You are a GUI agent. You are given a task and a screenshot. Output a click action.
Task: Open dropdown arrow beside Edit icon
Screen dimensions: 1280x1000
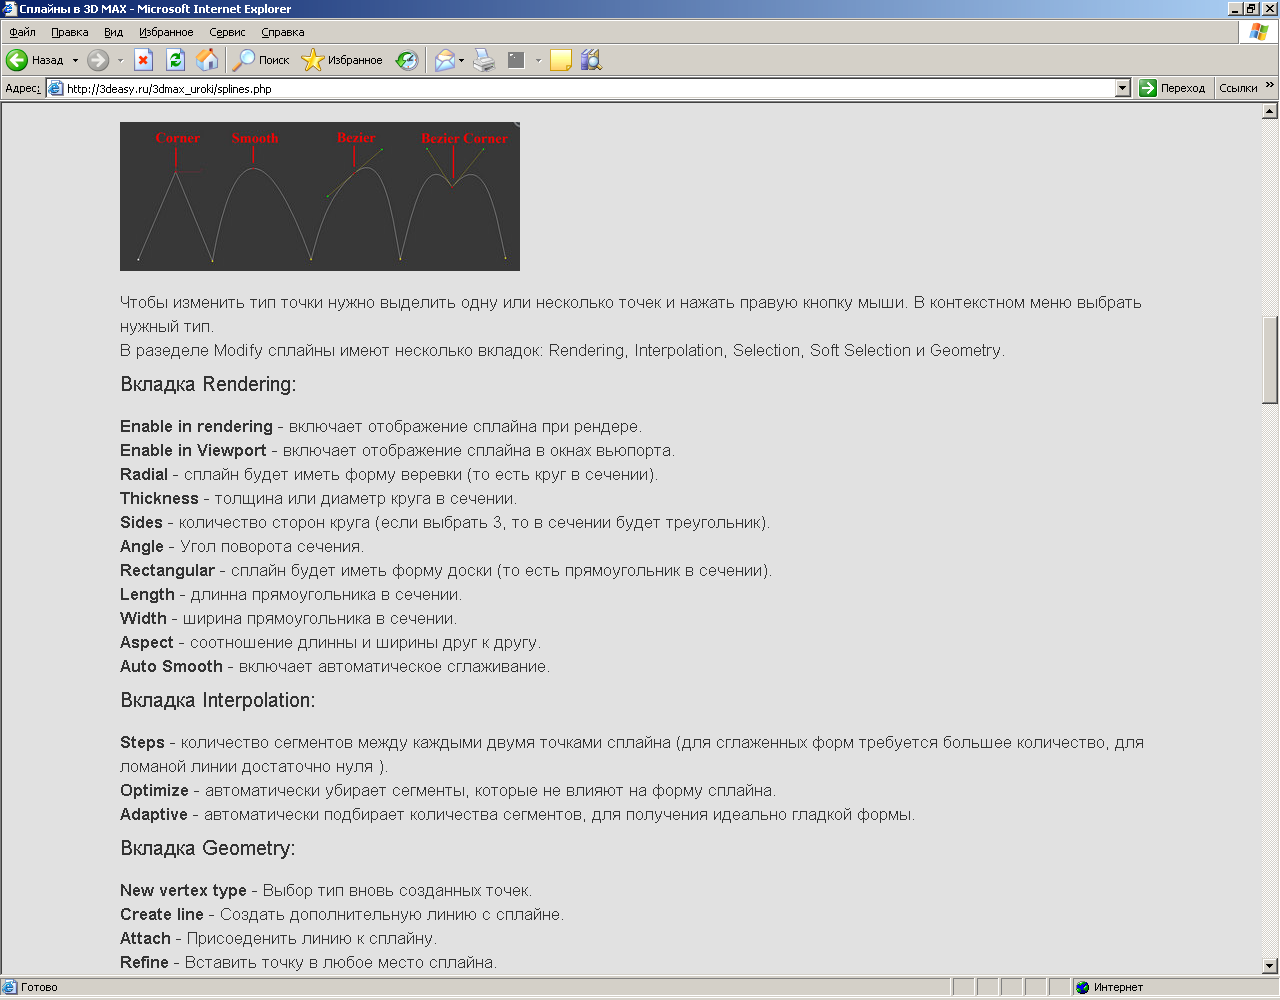(538, 60)
